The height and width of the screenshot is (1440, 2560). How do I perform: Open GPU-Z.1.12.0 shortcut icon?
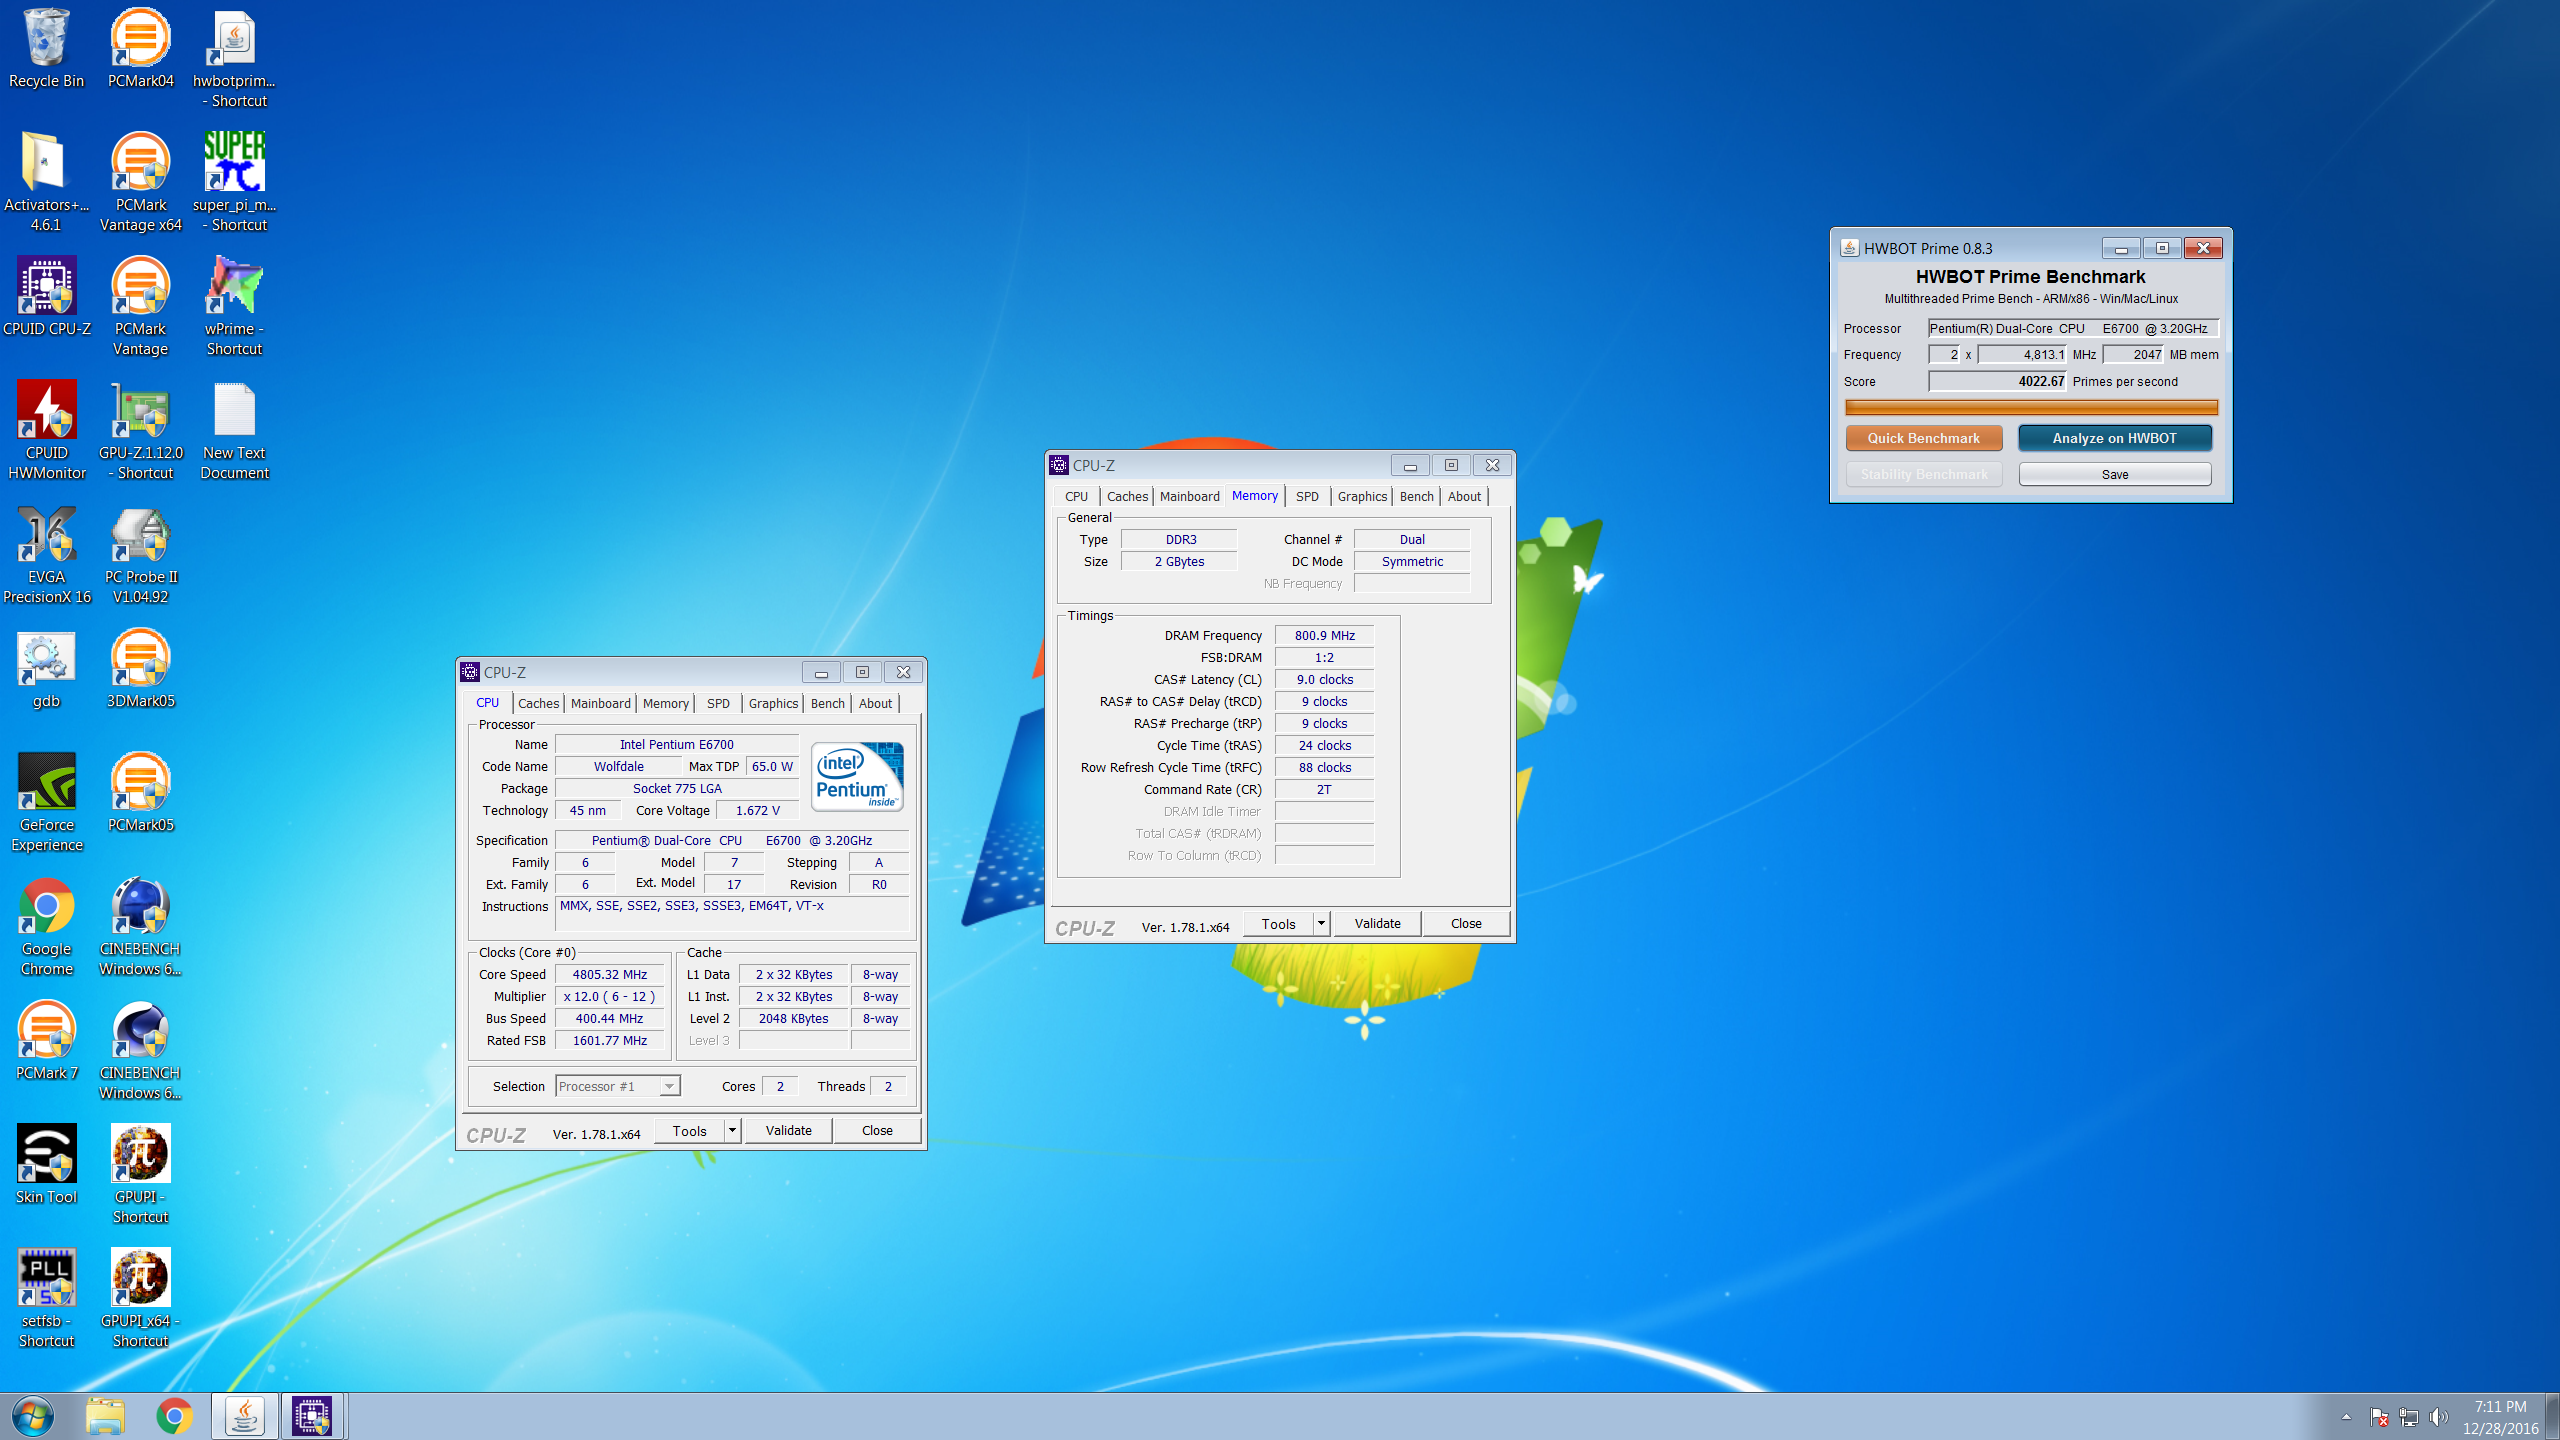tap(140, 430)
